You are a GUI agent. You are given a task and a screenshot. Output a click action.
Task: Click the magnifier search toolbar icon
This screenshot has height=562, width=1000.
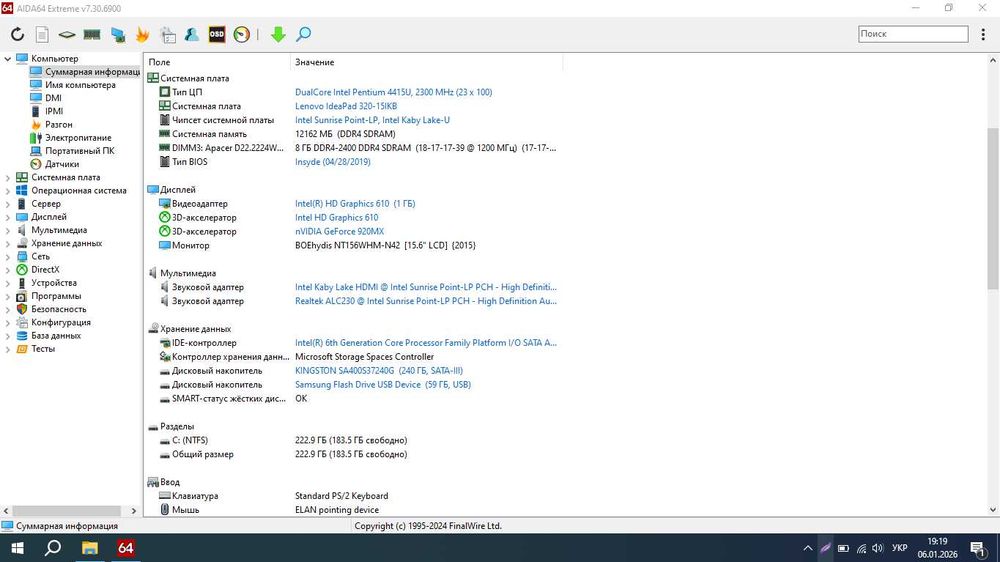[304, 34]
